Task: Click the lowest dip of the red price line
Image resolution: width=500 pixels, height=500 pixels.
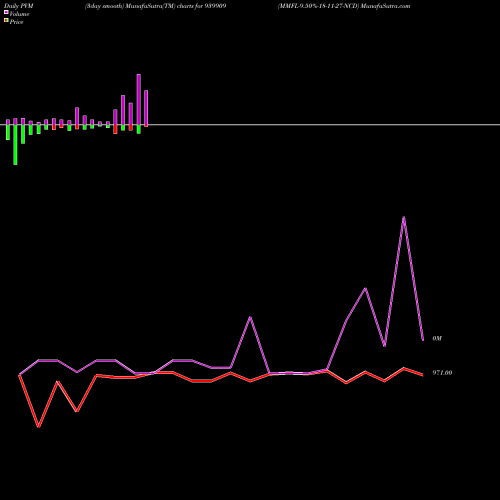Action: click(39, 426)
